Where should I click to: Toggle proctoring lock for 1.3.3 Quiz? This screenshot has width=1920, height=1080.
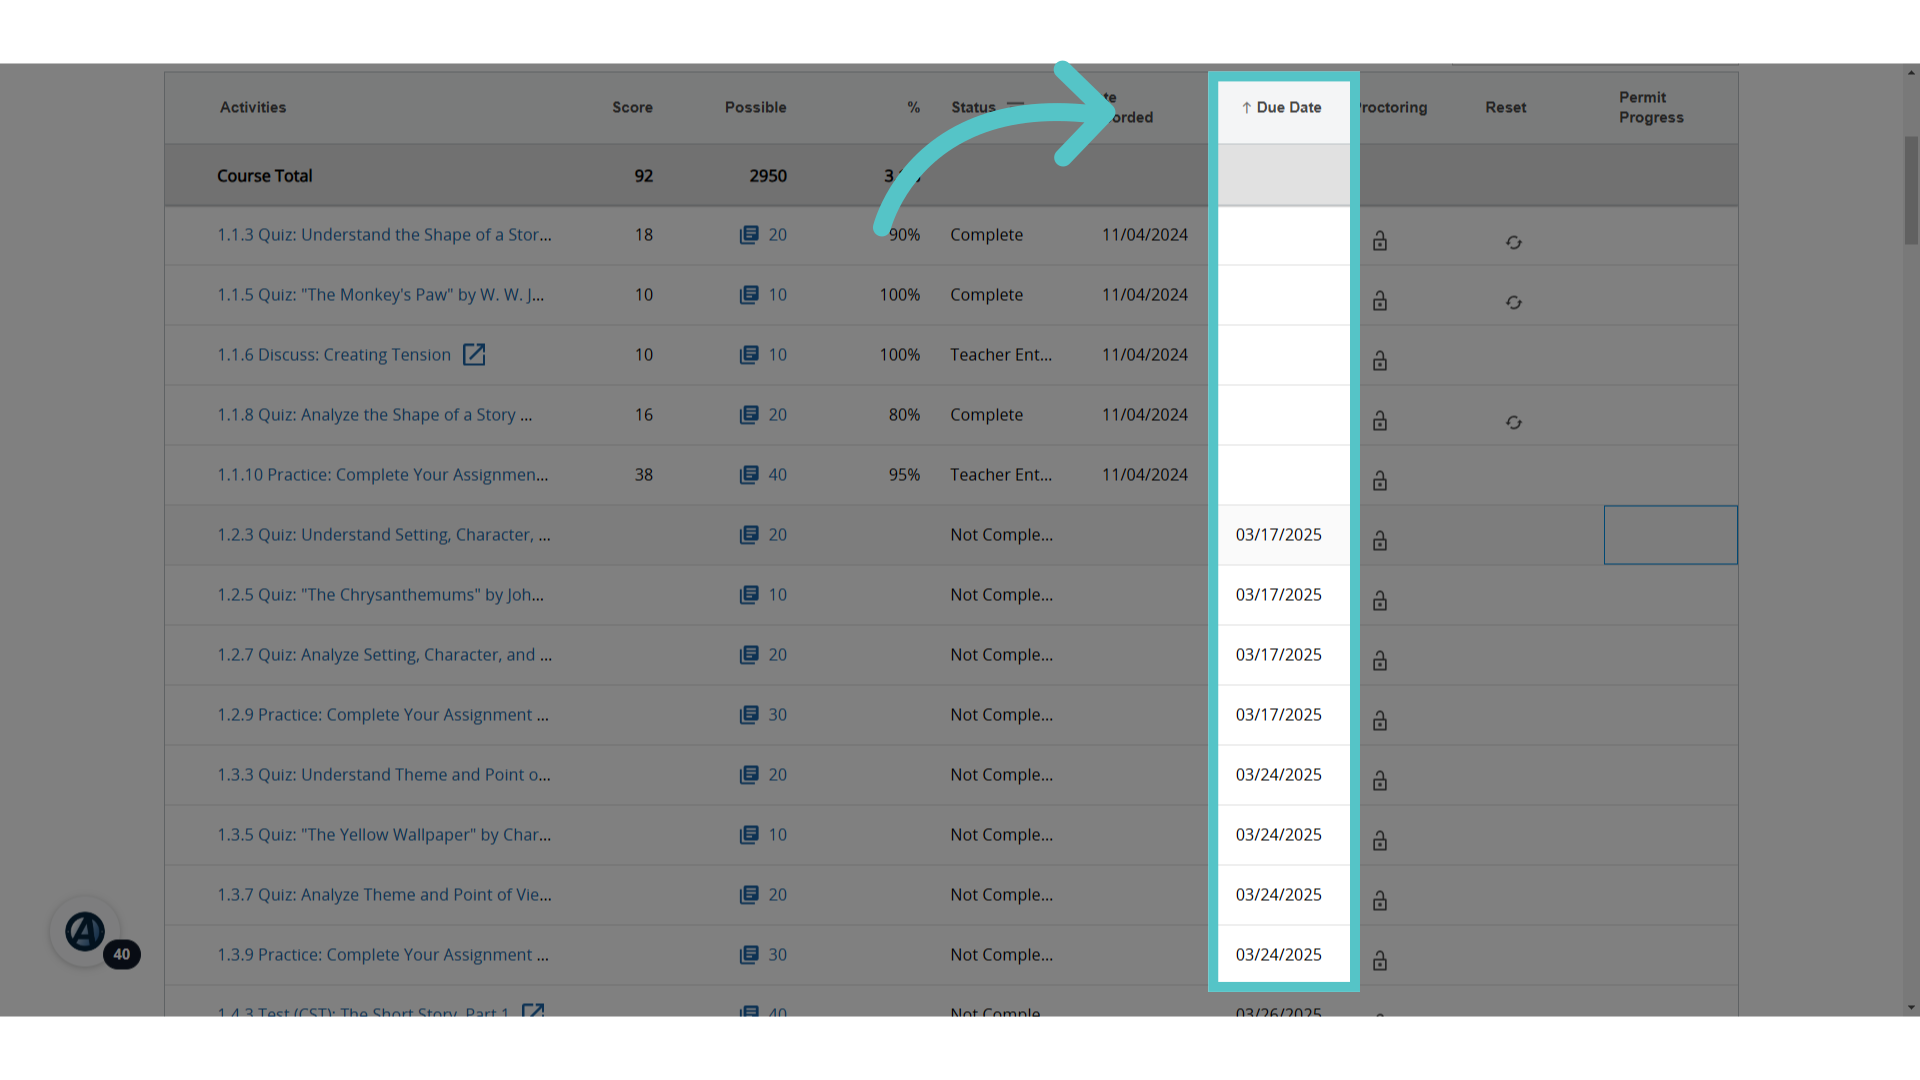[x=1380, y=781]
